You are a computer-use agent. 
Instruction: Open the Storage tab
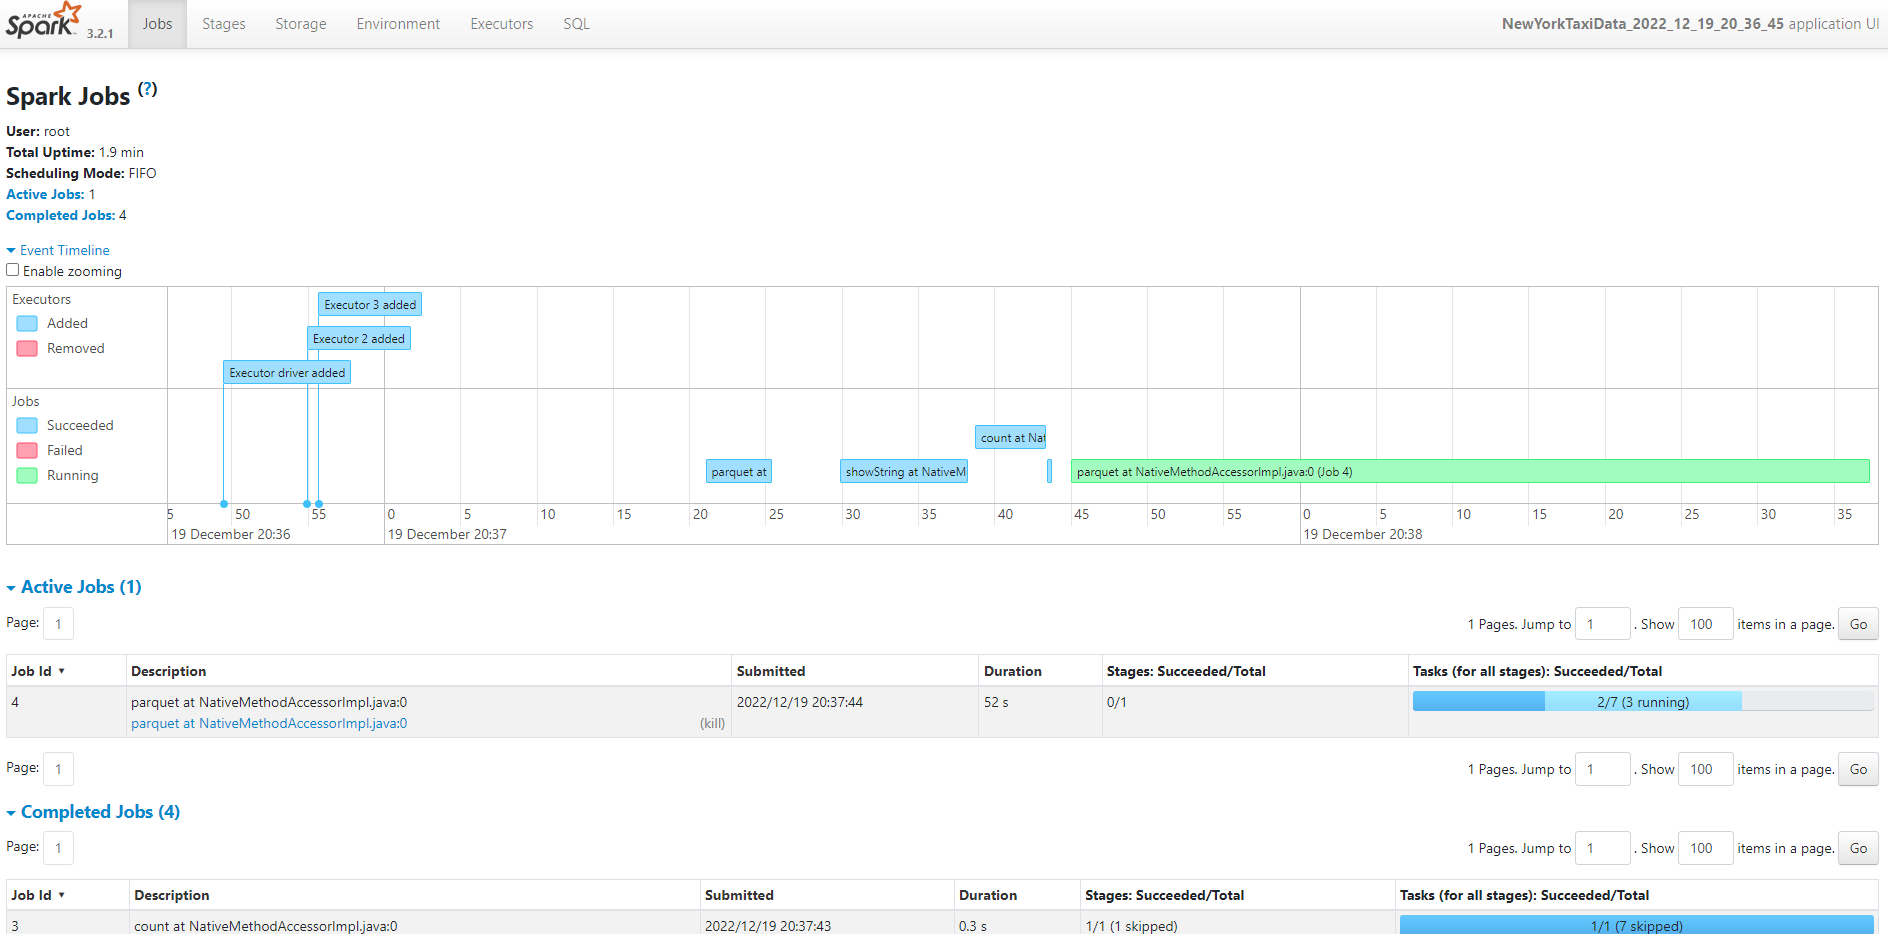pyautogui.click(x=301, y=24)
